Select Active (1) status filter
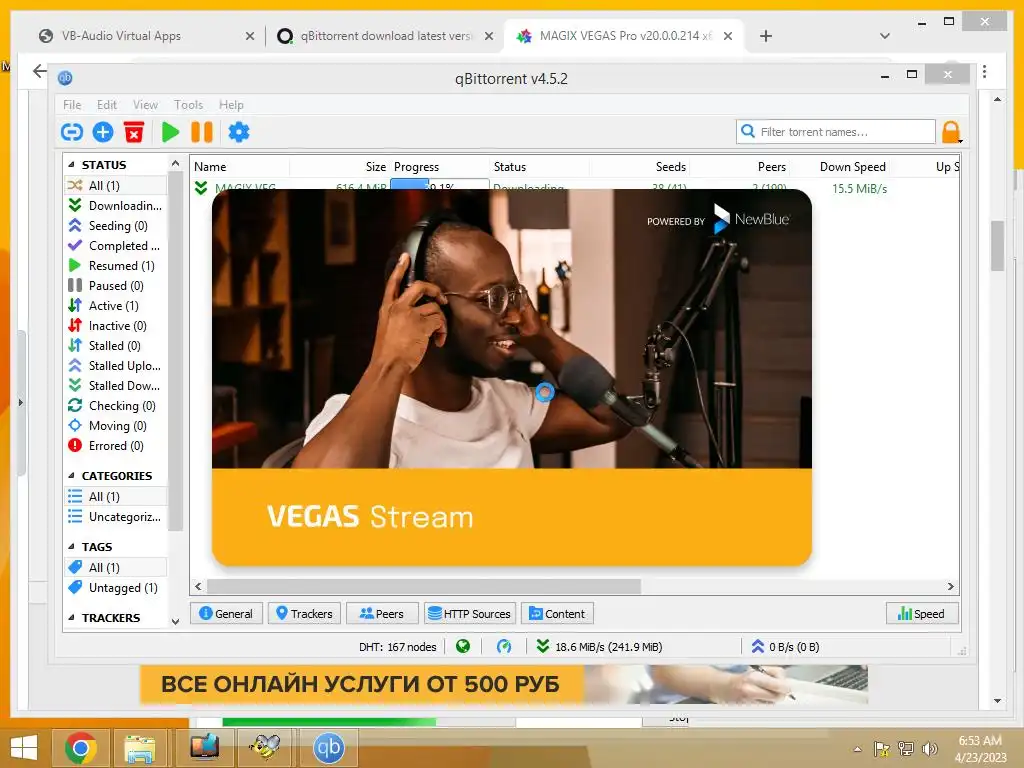 click(x=116, y=306)
